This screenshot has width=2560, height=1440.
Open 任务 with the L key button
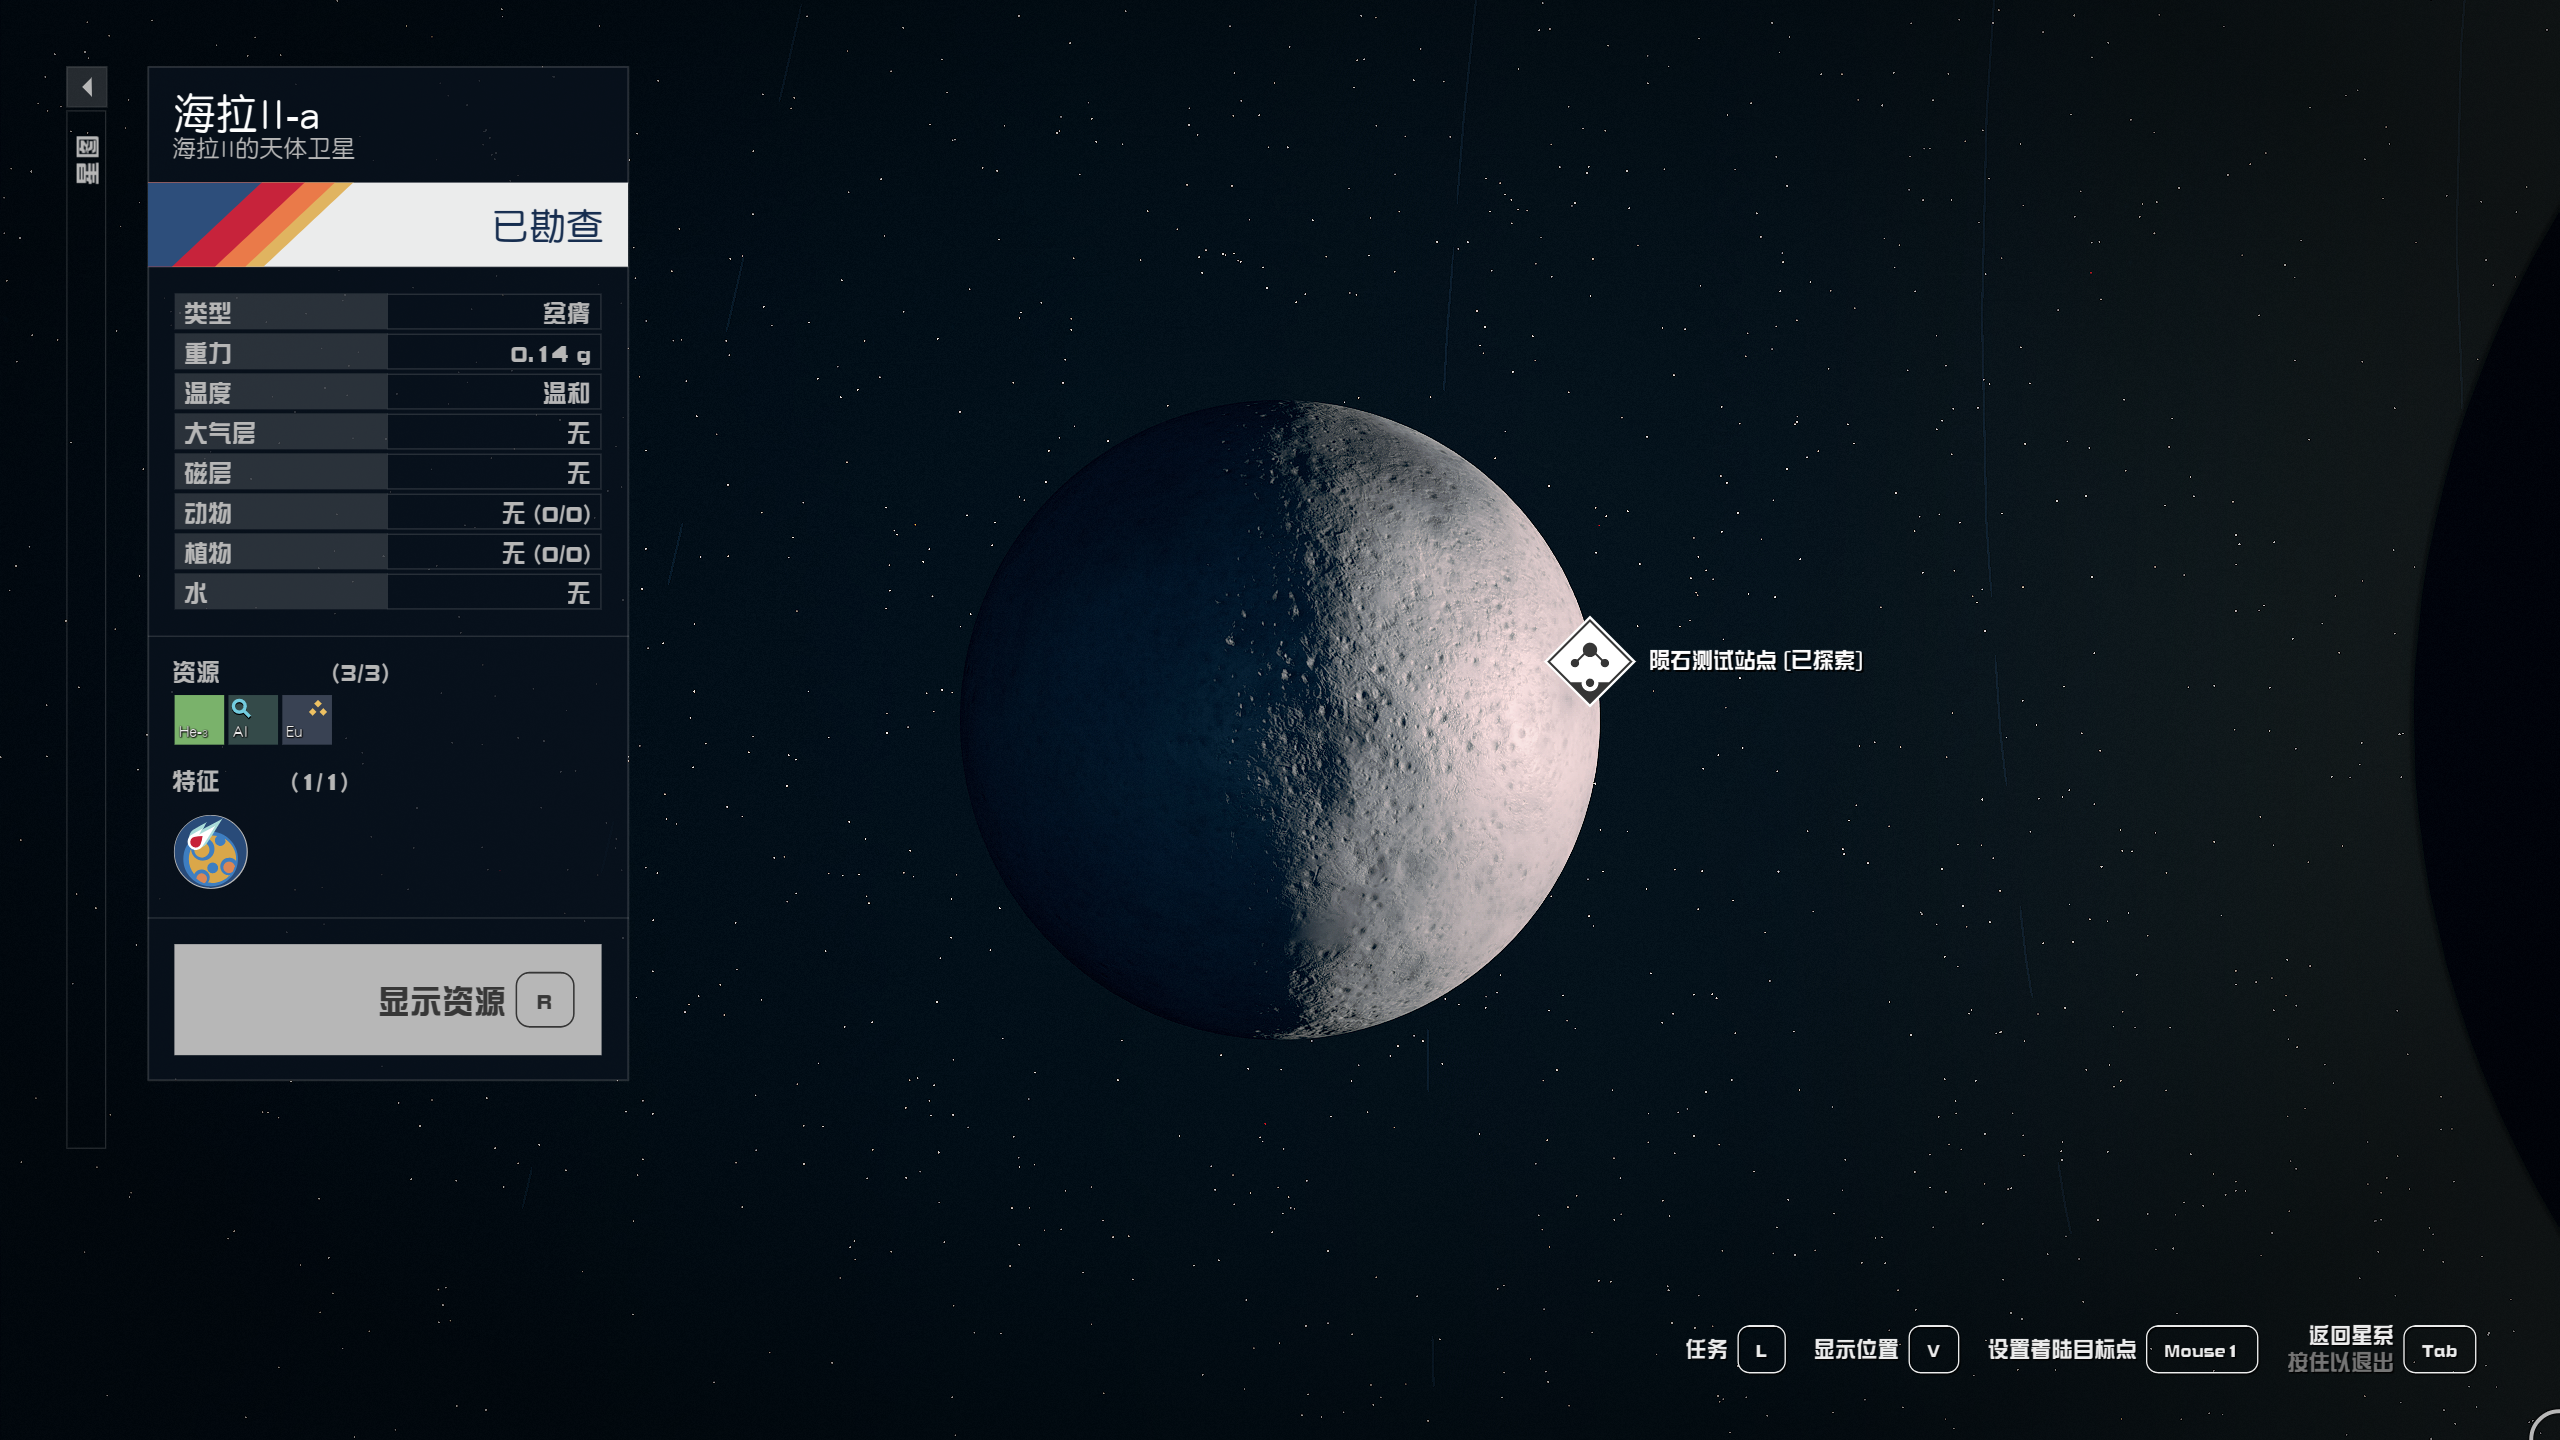[1761, 1350]
